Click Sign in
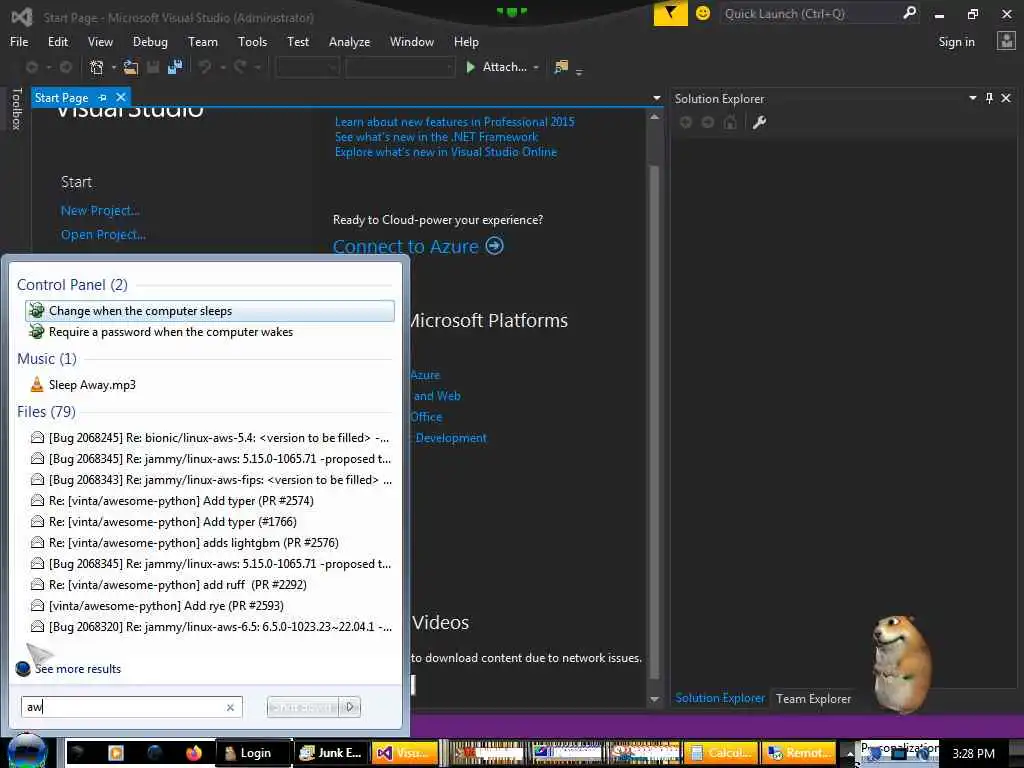Image resolution: width=1024 pixels, height=768 pixels. click(x=956, y=42)
